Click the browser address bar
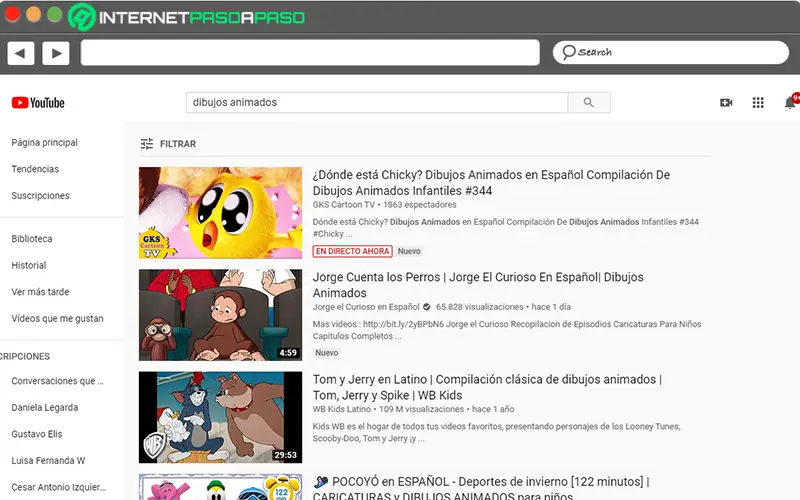 tap(310, 53)
